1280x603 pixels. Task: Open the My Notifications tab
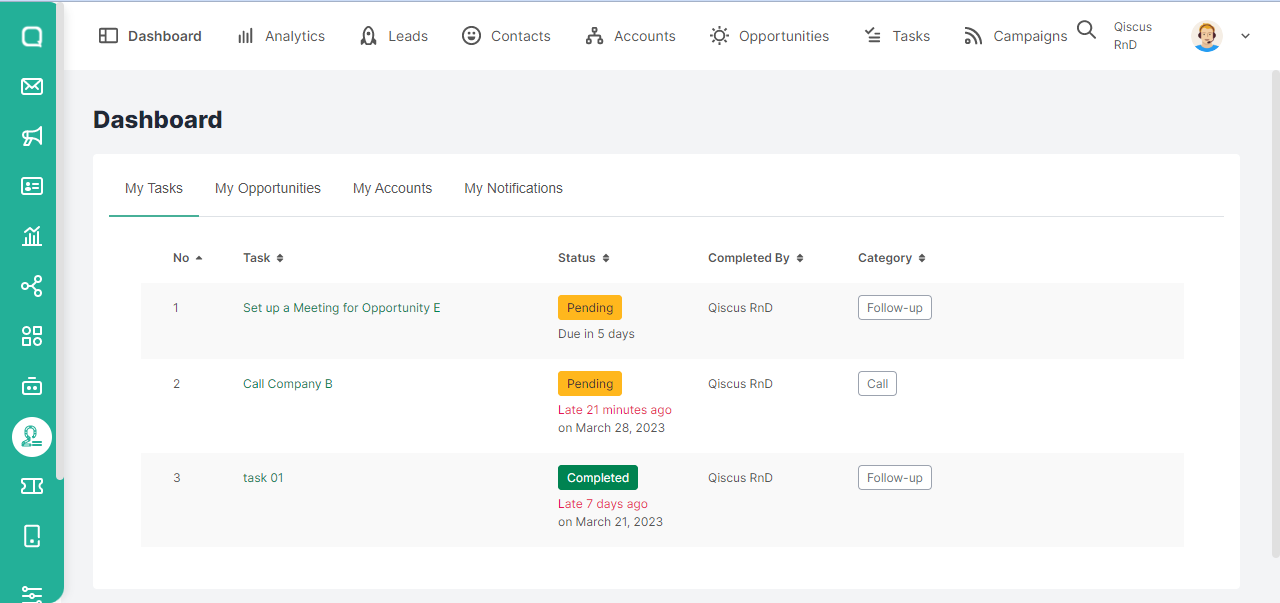[513, 188]
